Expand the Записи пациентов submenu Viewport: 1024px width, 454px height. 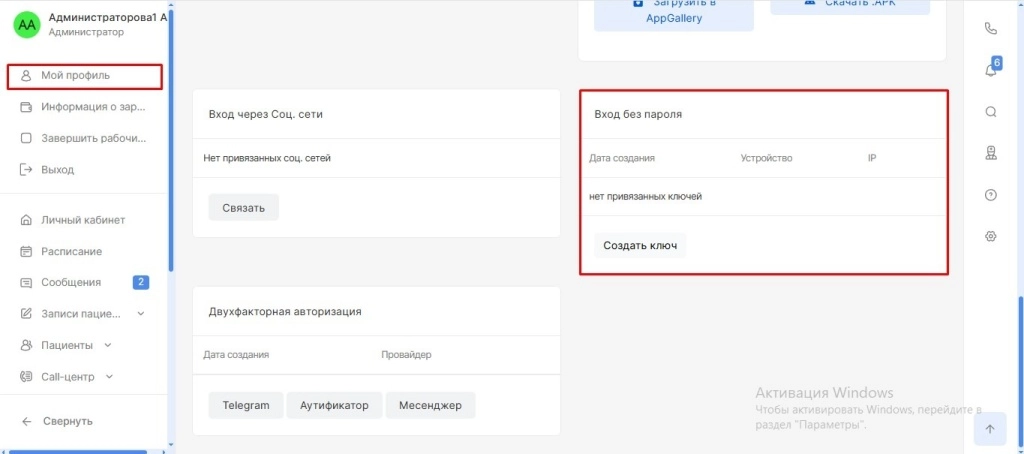click(x=140, y=314)
